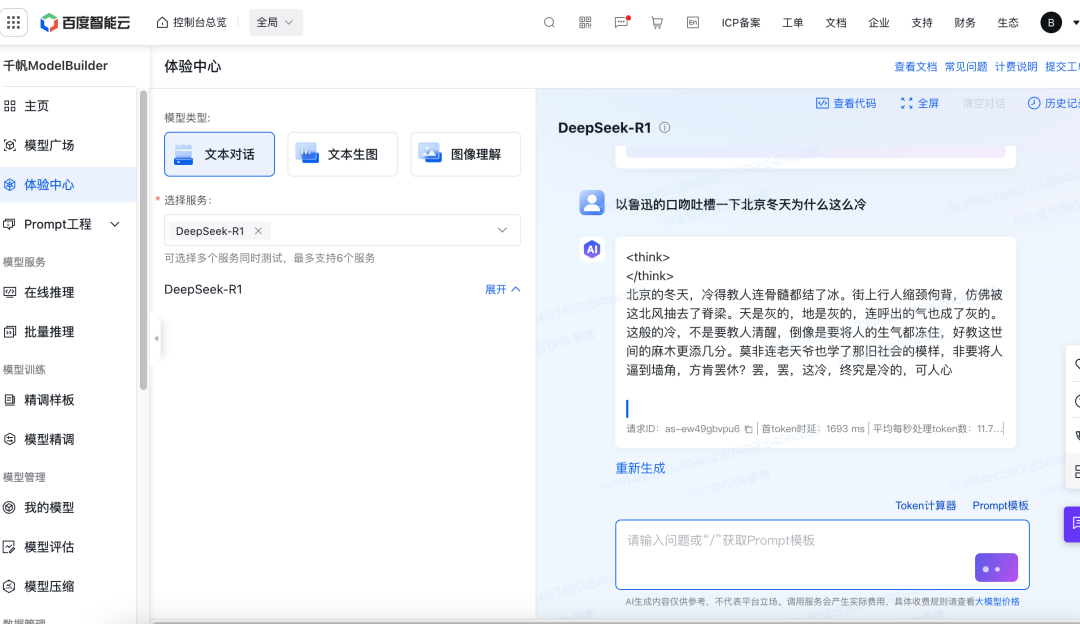Viewport: 1080px width, 624px height.
Task: Open the account dropdown arrow beside avatar
Action: pyautogui.click(x=1075, y=23)
